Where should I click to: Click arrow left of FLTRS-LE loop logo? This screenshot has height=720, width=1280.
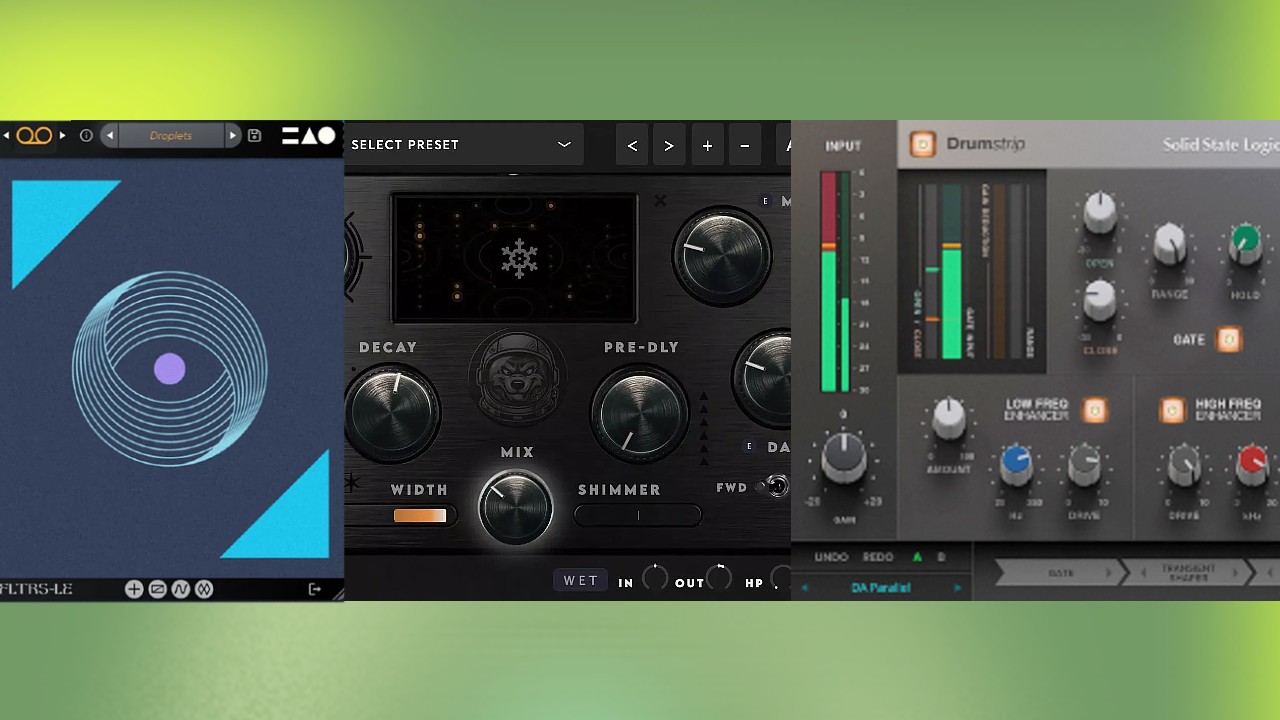[x=6, y=135]
